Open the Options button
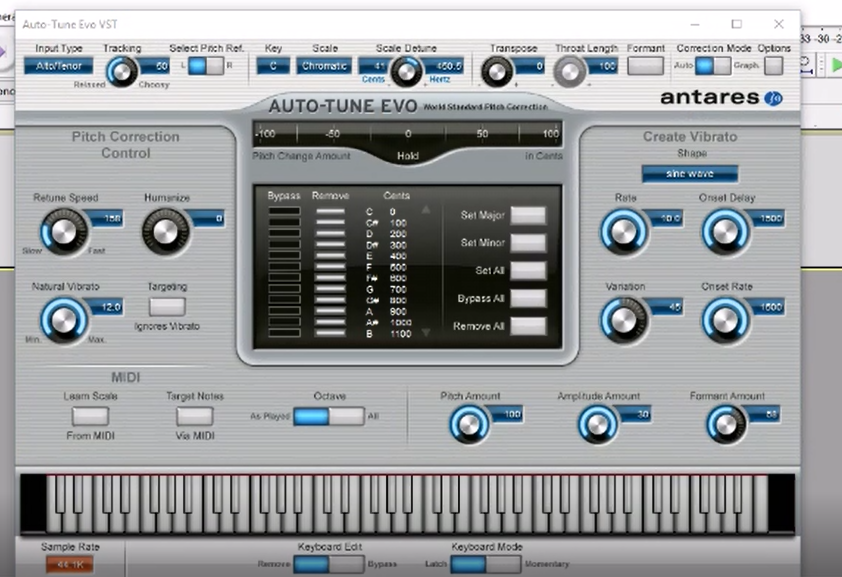 point(774,66)
